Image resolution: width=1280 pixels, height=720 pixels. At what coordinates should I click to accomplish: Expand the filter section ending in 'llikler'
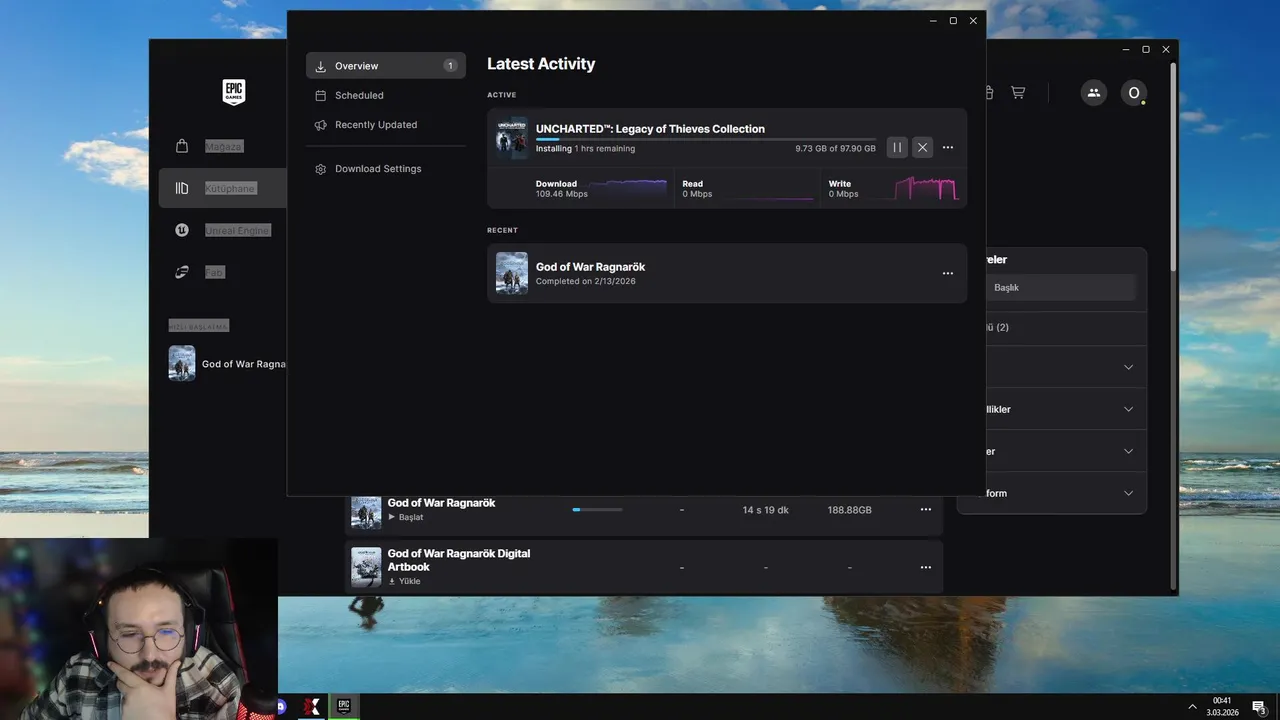pos(1066,409)
